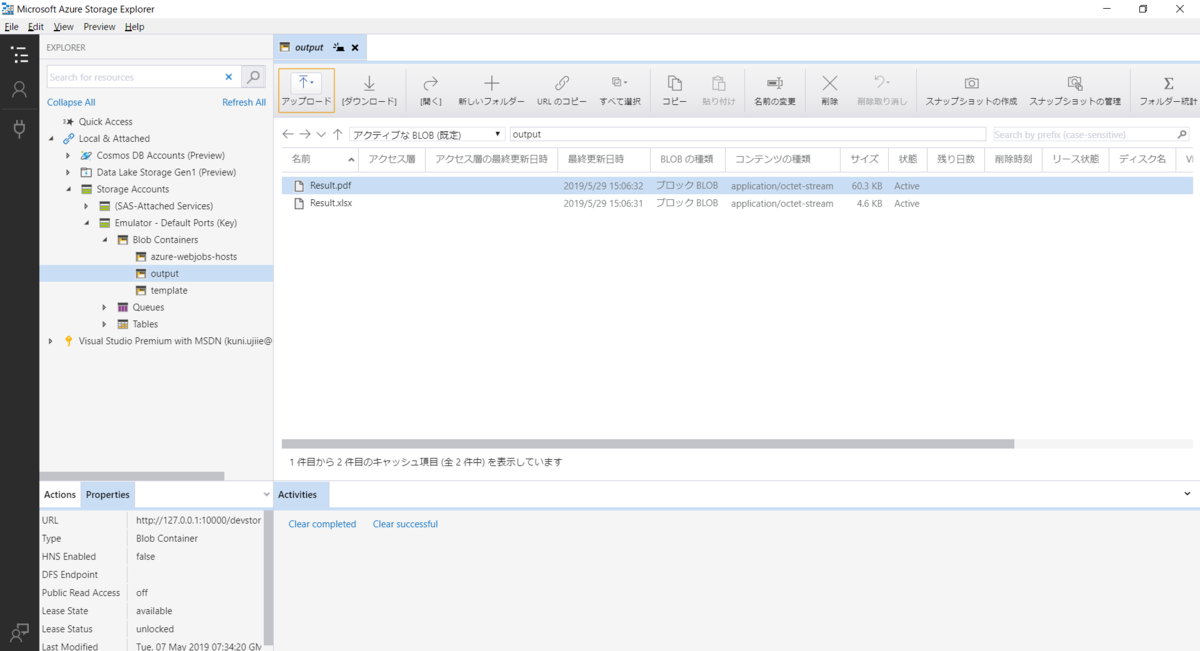This screenshot has height=651, width=1200.
Task: Collapse the Activities panel chevron
Action: point(1187,494)
